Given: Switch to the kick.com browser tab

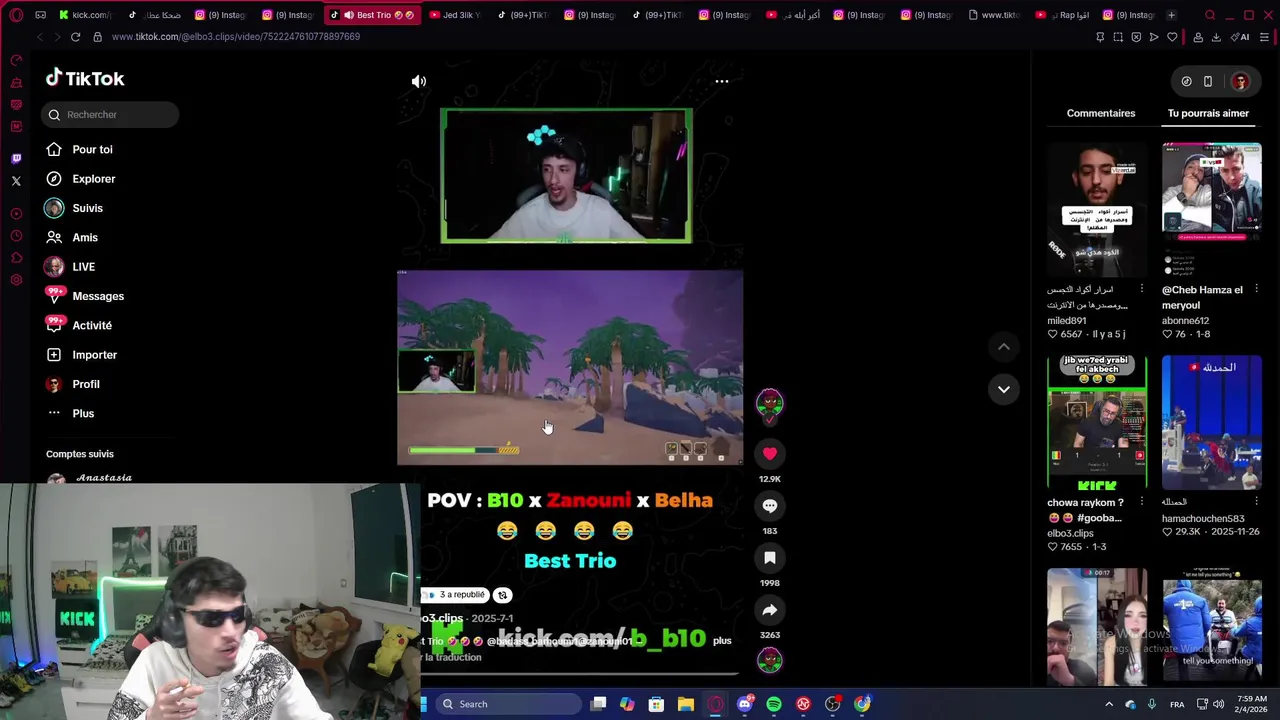Looking at the screenshot, I should pyautogui.click(x=85, y=15).
